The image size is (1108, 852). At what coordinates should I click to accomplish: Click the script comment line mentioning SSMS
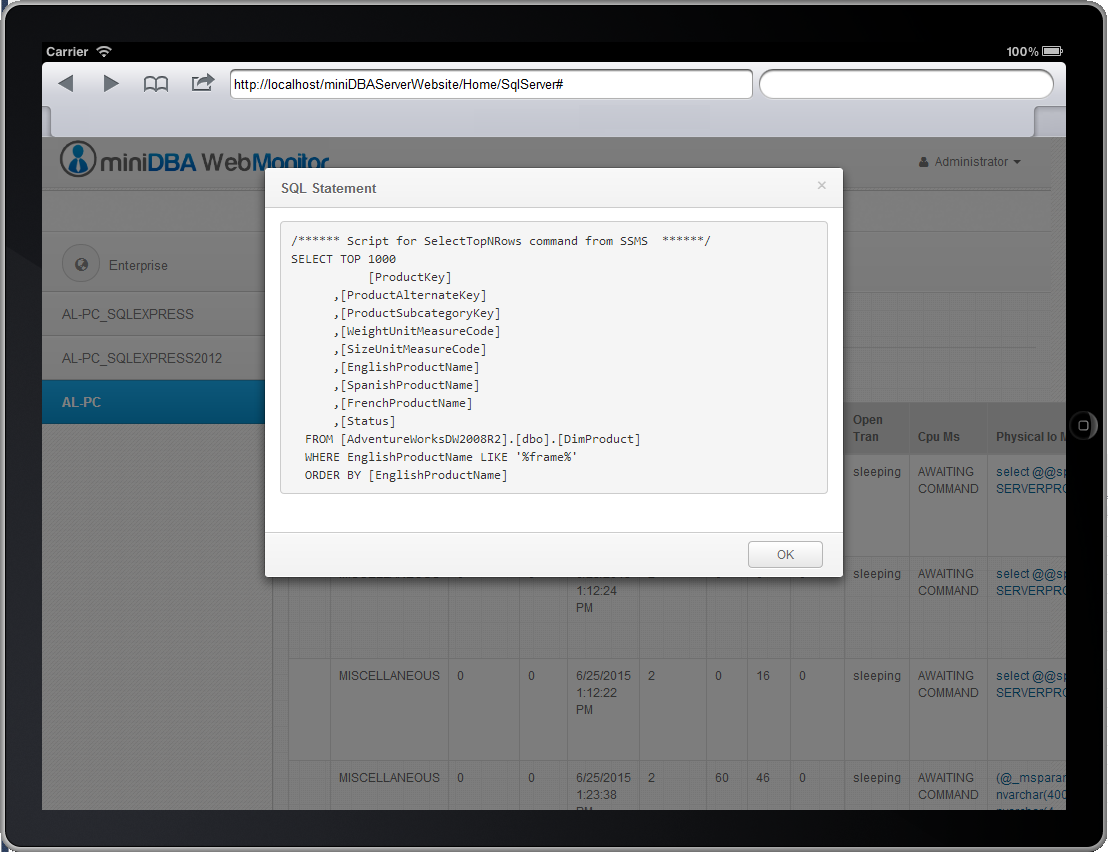click(x=501, y=241)
